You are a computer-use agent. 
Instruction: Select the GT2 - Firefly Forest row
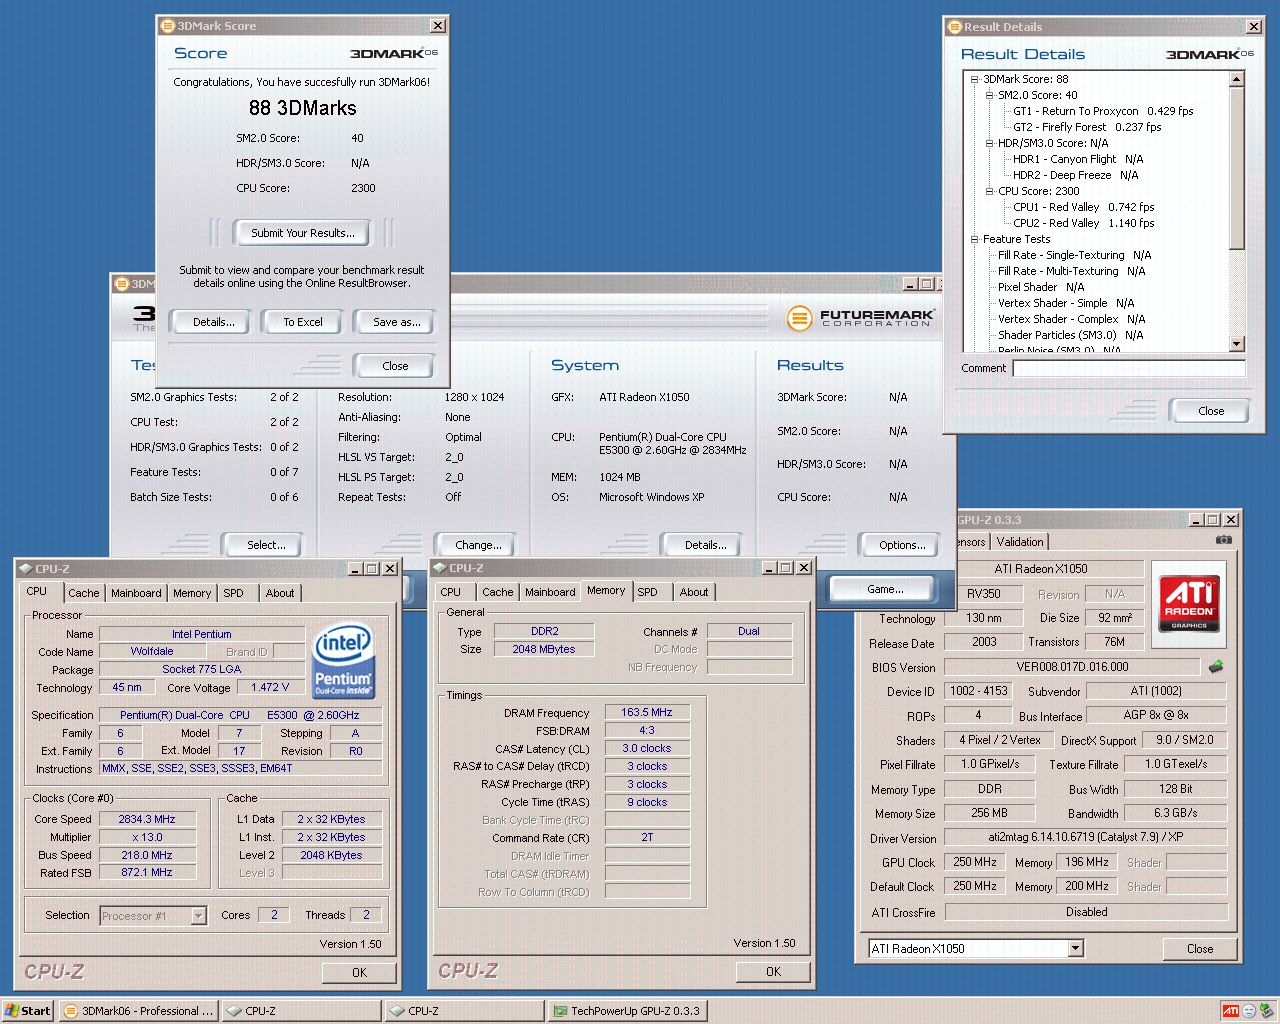[1087, 127]
